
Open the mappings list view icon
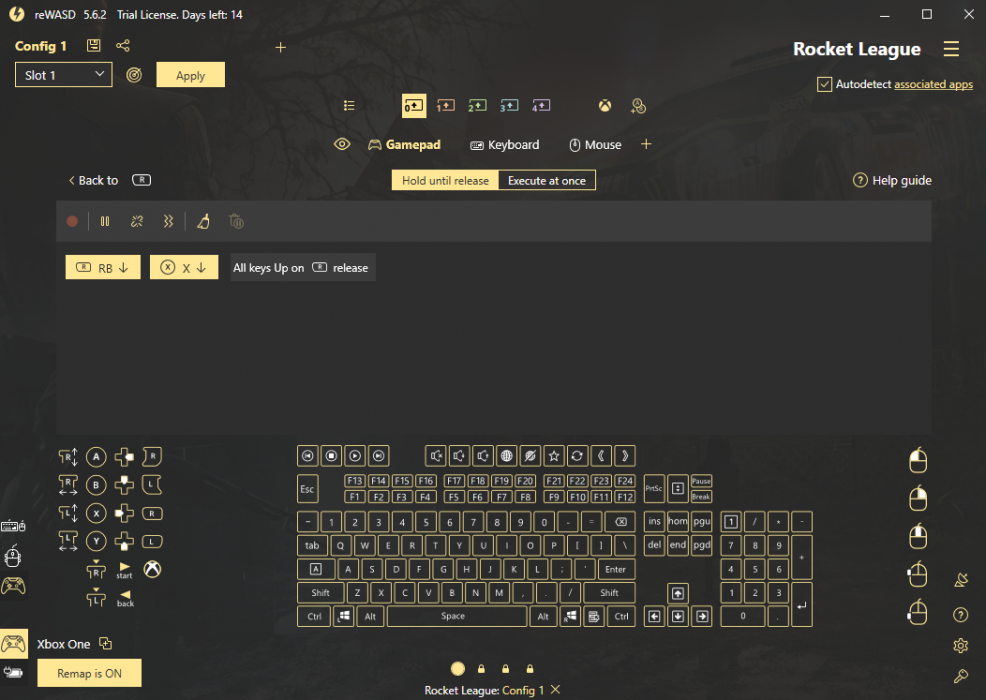click(349, 106)
